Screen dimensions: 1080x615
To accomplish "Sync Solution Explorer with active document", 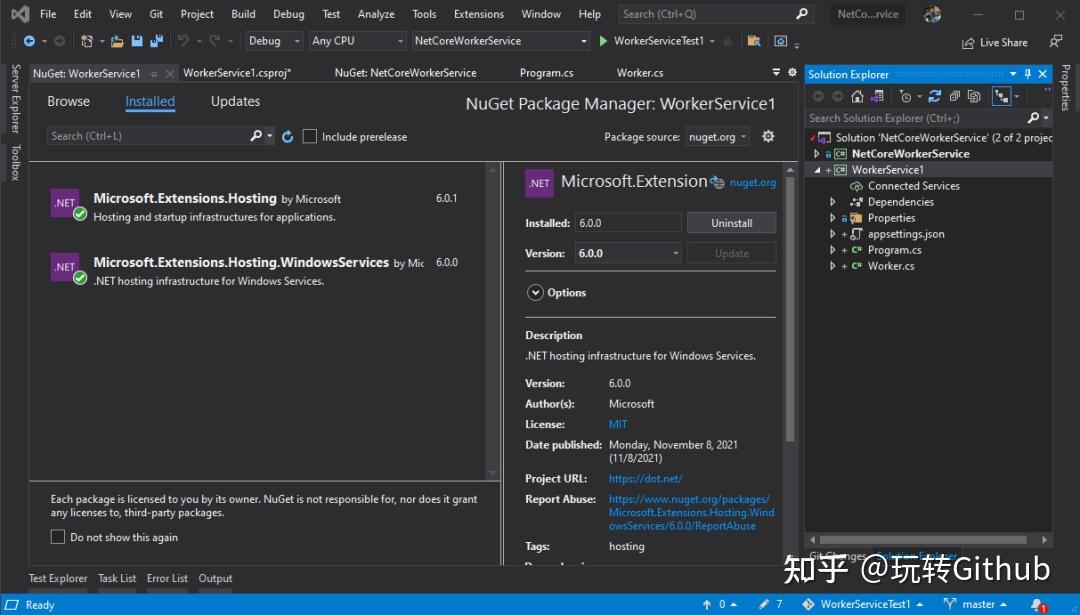I will pos(999,95).
